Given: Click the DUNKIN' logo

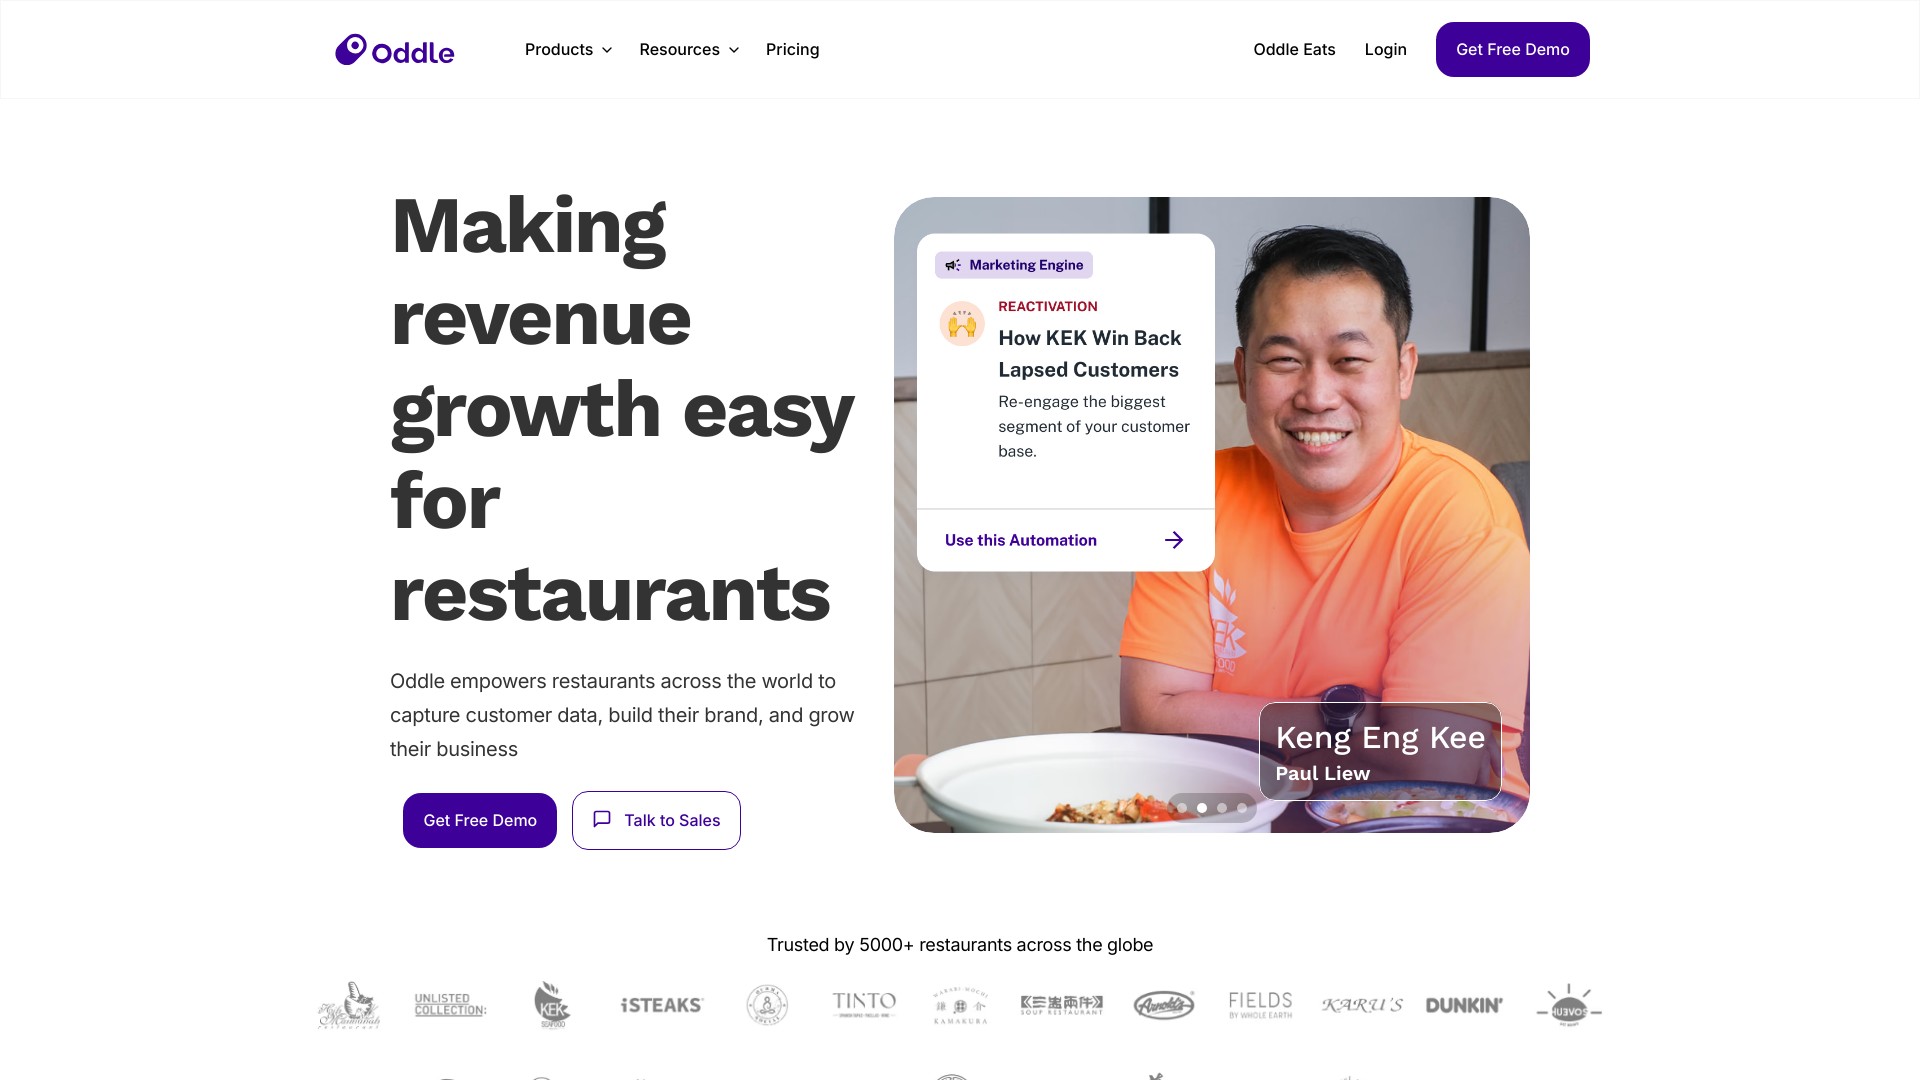Looking at the screenshot, I should (x=1464, y=1005).
